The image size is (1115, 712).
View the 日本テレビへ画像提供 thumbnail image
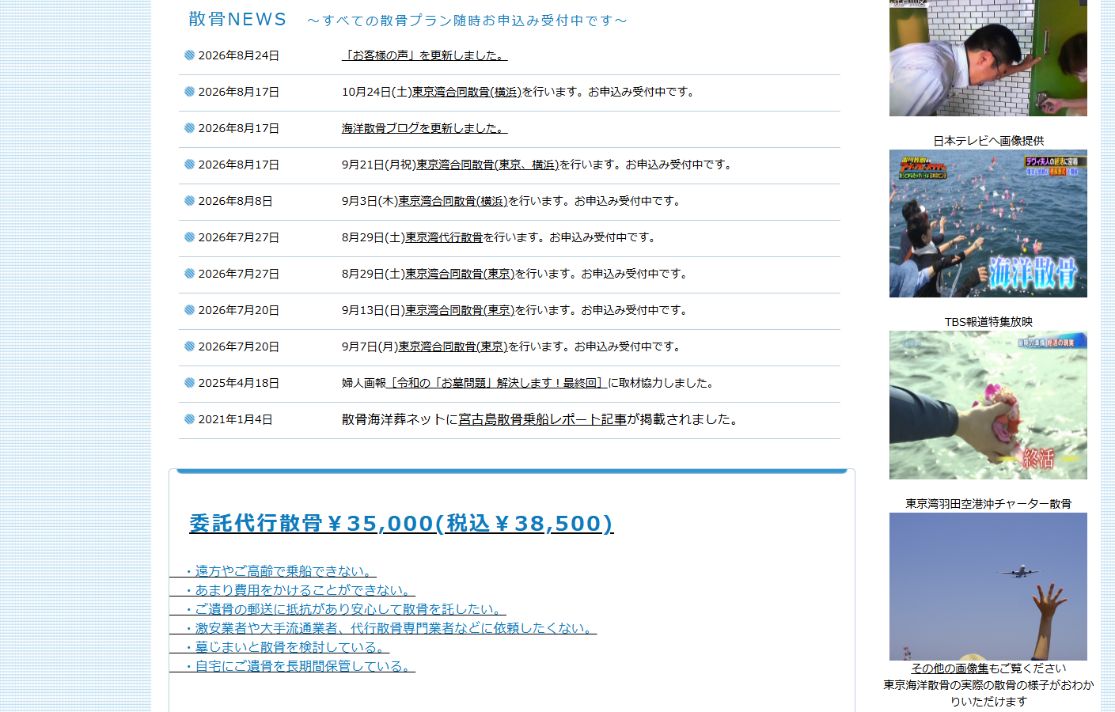pos(988,223)
